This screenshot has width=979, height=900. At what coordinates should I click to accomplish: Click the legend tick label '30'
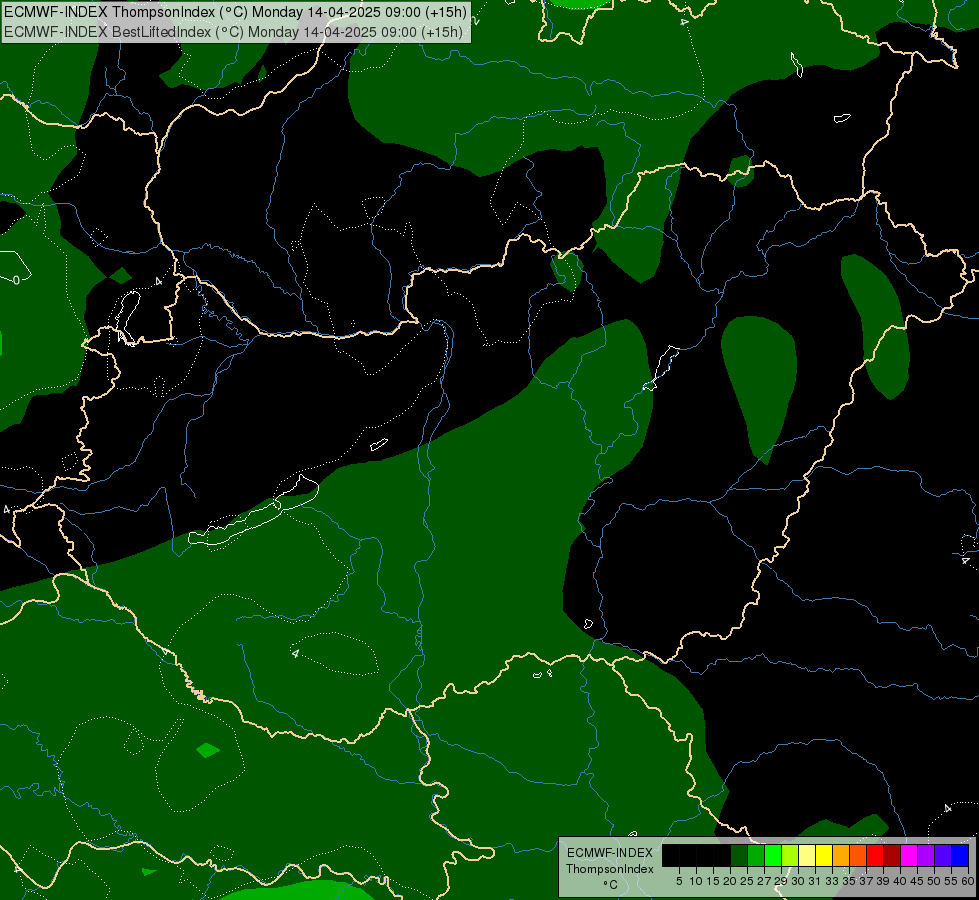click(x=798, y=881)
